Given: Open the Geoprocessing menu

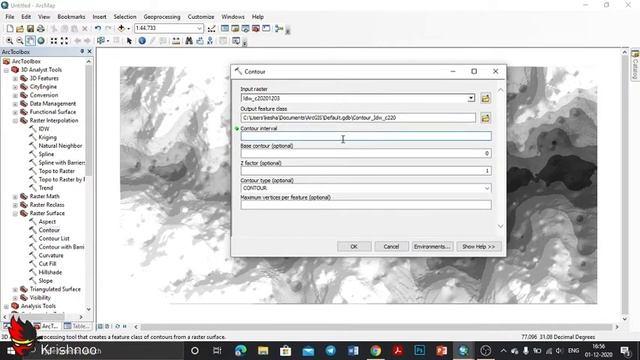Looking at the screenshot, I should 162,17.
